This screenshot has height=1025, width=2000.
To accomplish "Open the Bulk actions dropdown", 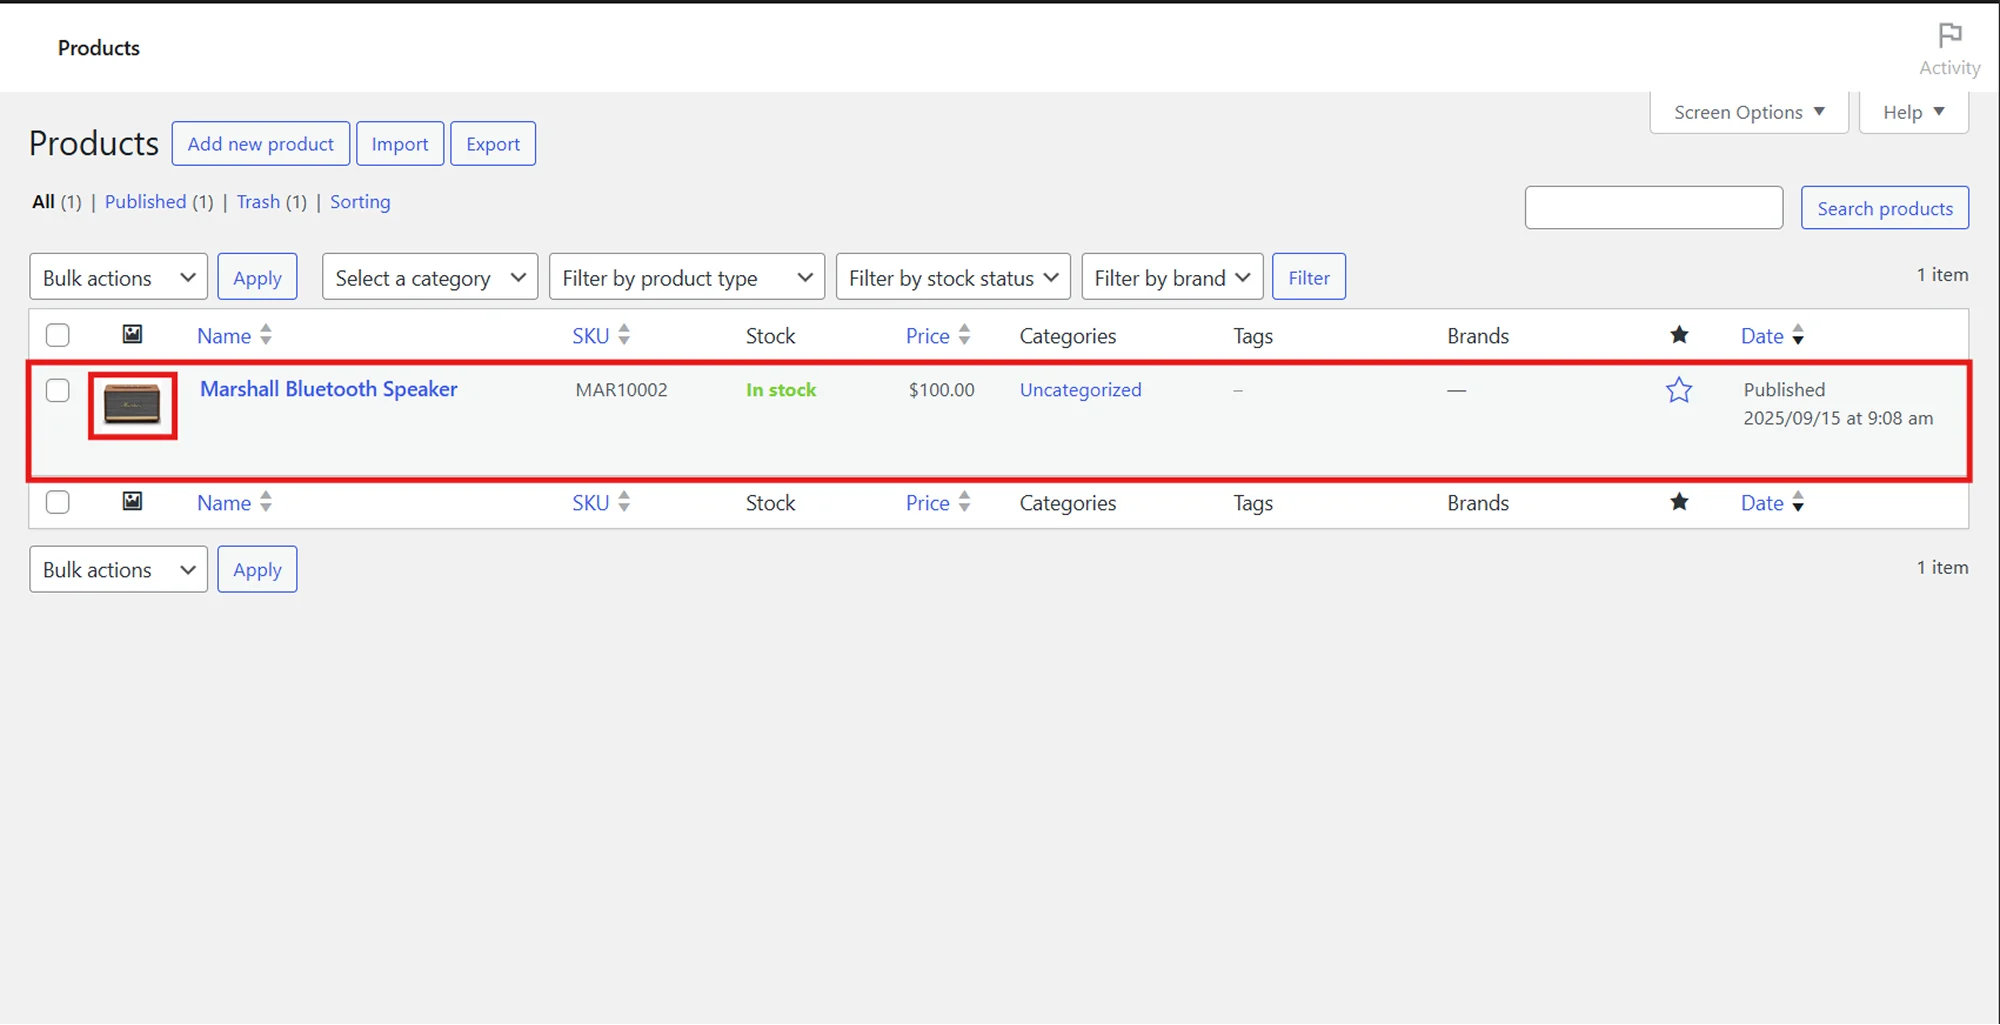I will (117, 276).
